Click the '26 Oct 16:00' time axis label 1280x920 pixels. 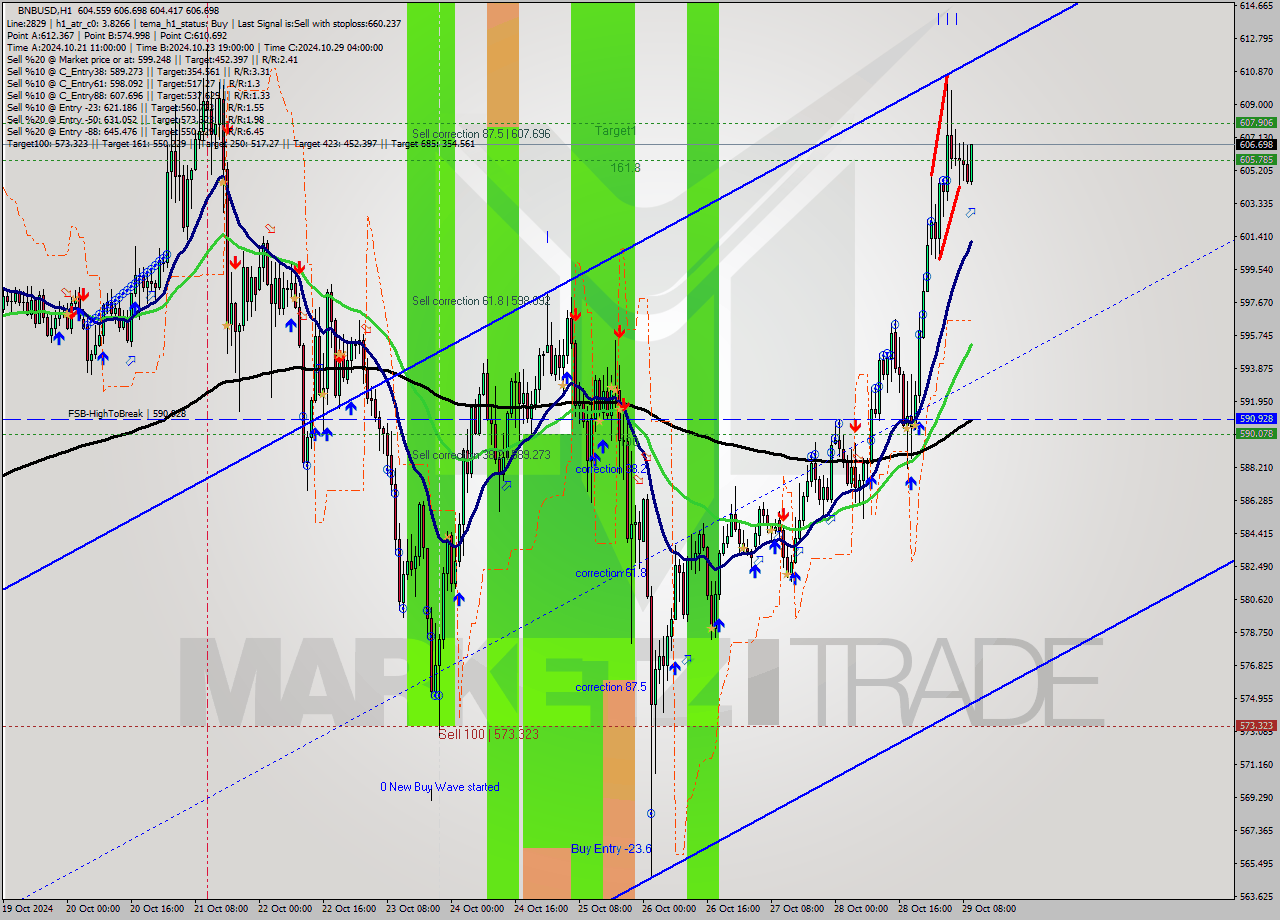731,909
